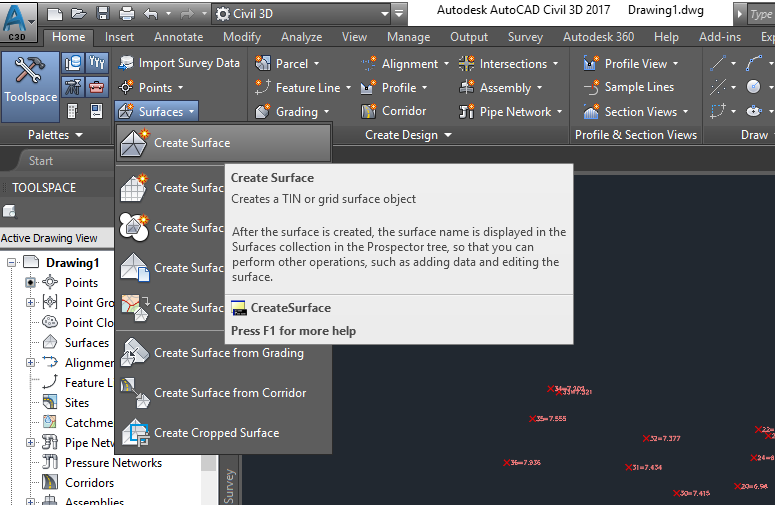The width and height of the screenshot is (775, 507).
Task: Expand the Alignments tree node
Action: tap(31, 363)
